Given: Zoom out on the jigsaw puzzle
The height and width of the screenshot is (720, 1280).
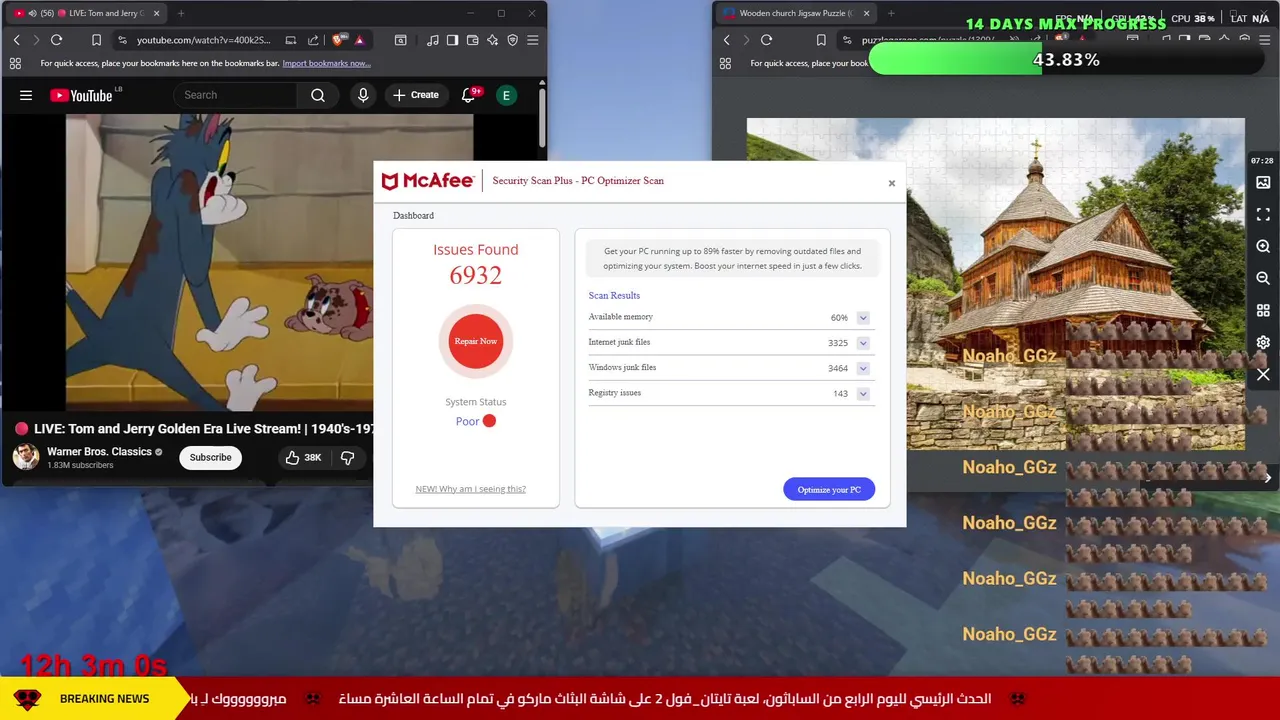Looking at the screenshot, I should point(1263,278).
